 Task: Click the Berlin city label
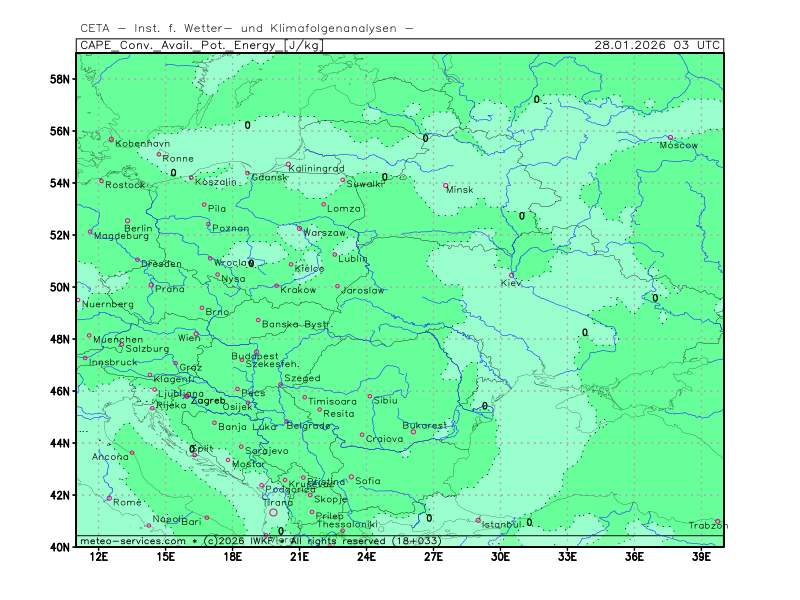pyautogui.click(x=138, y=229)
